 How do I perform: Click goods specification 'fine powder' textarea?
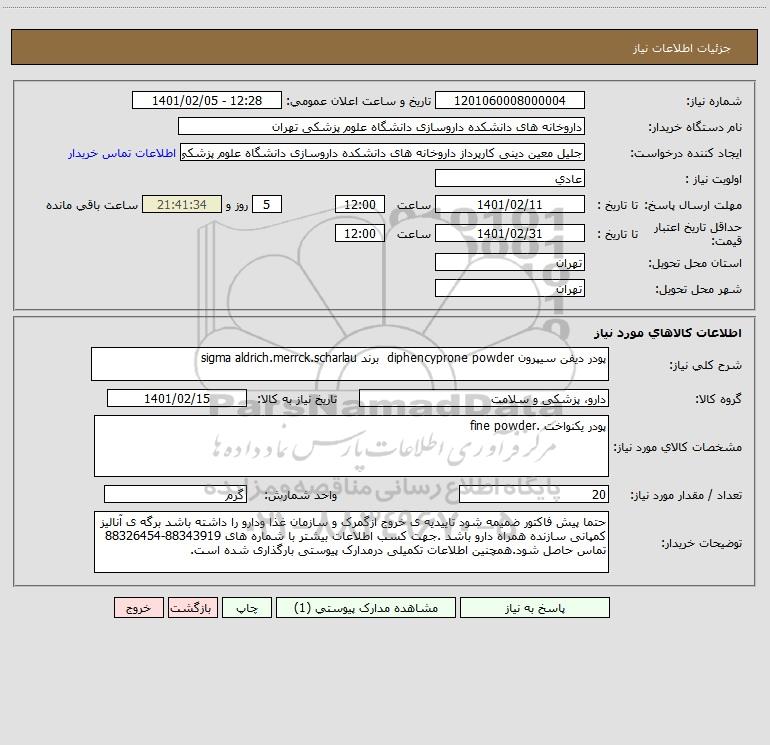pyautogui.click(x=351, y=446)
